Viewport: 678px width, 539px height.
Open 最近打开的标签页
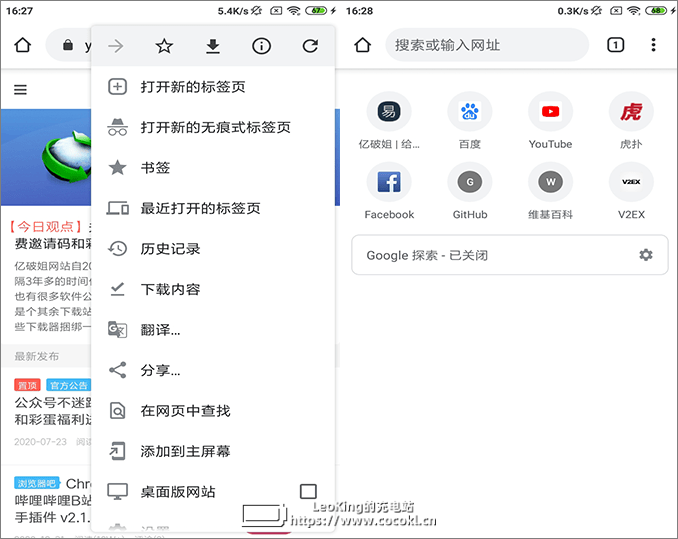coord(213,208)
